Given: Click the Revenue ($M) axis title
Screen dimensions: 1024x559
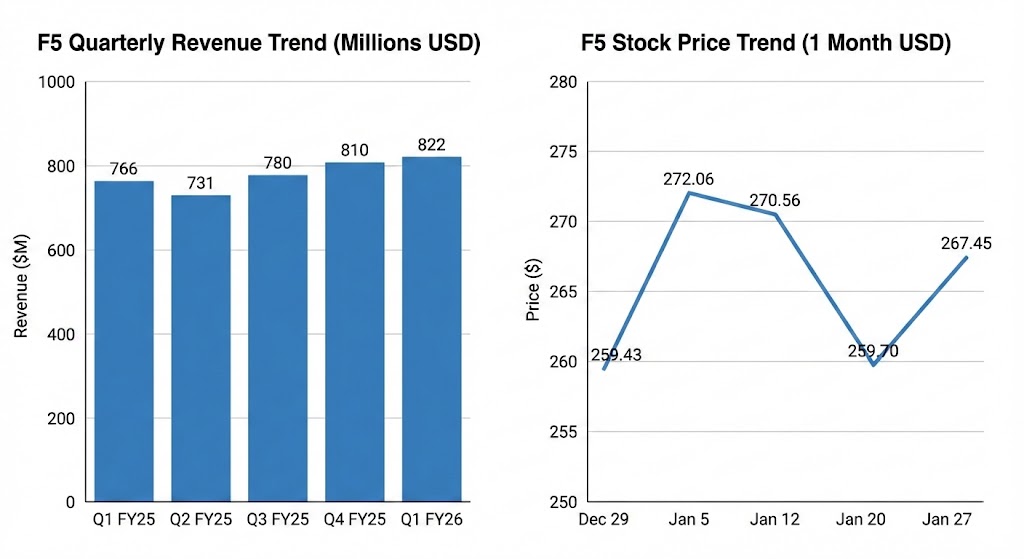Looking at the screenshot, I should (21, 292).
